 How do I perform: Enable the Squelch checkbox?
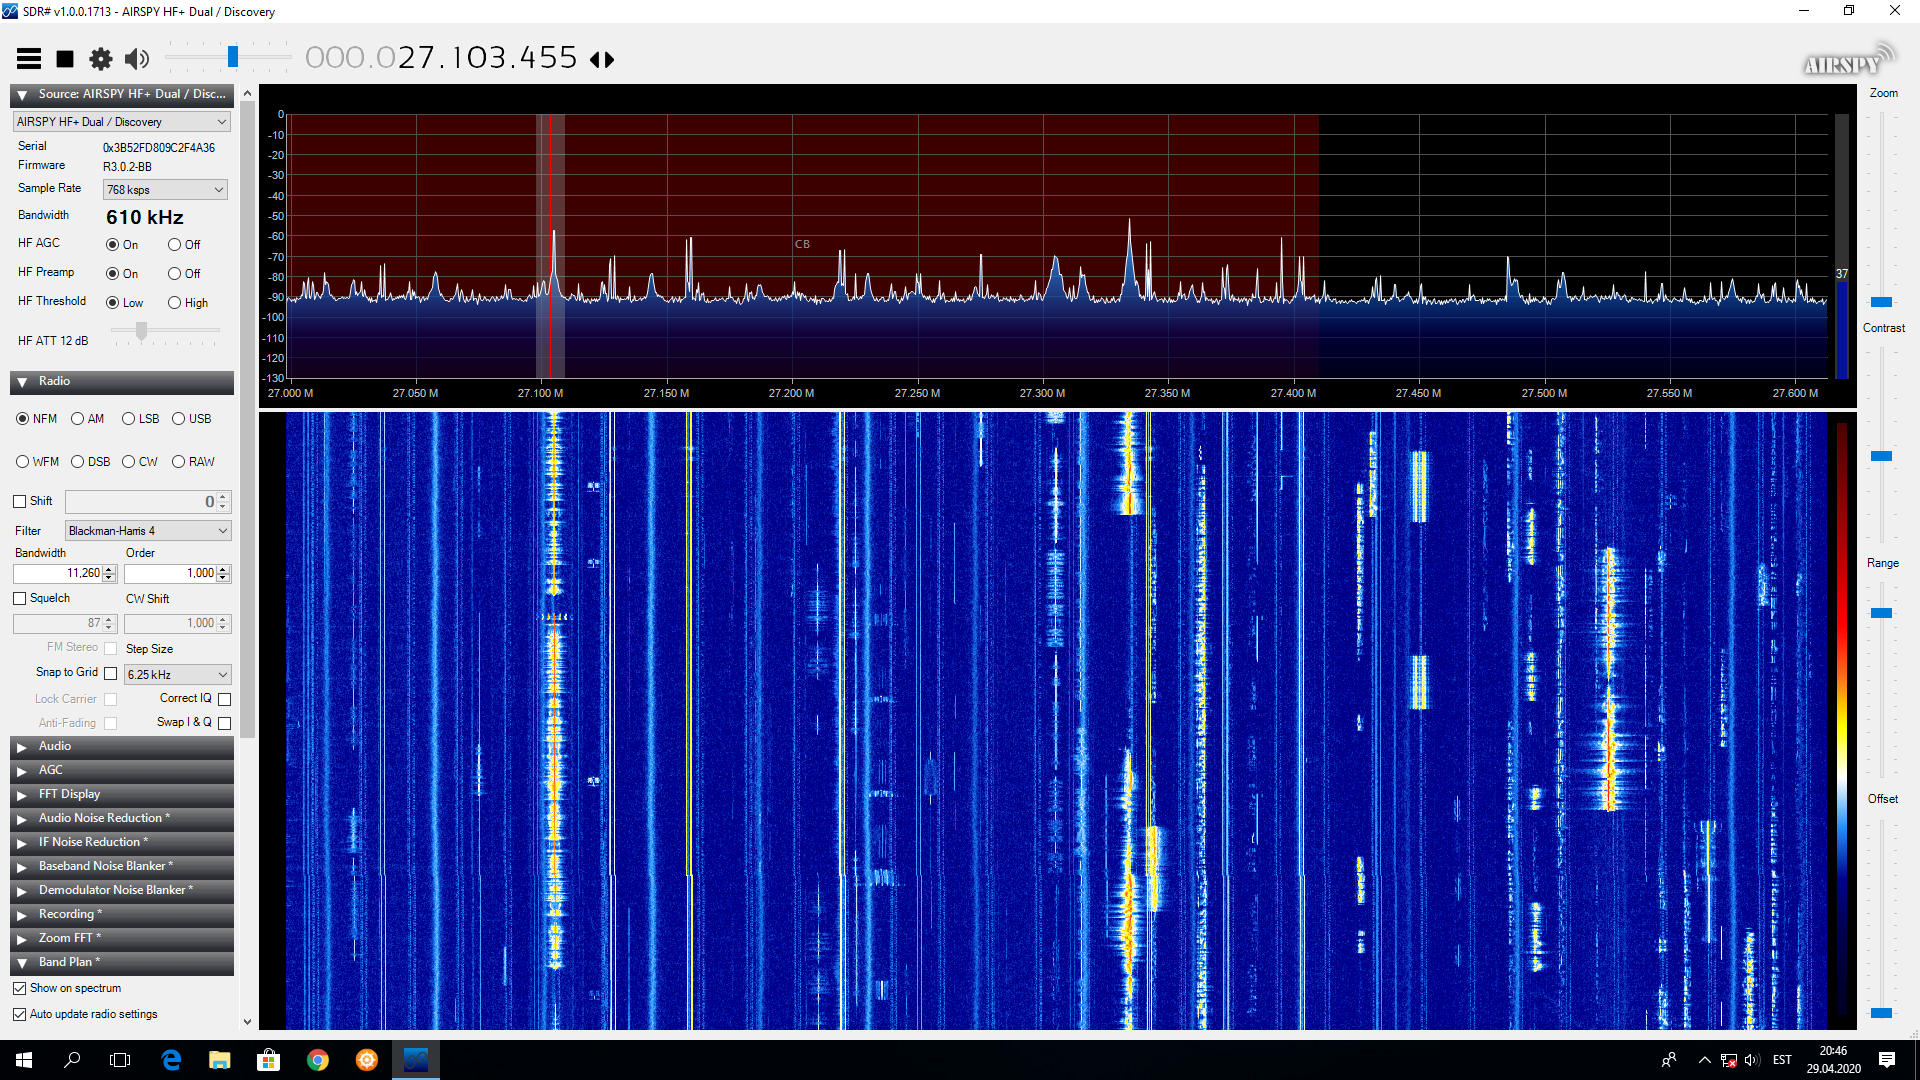click(x=20, y=598)
